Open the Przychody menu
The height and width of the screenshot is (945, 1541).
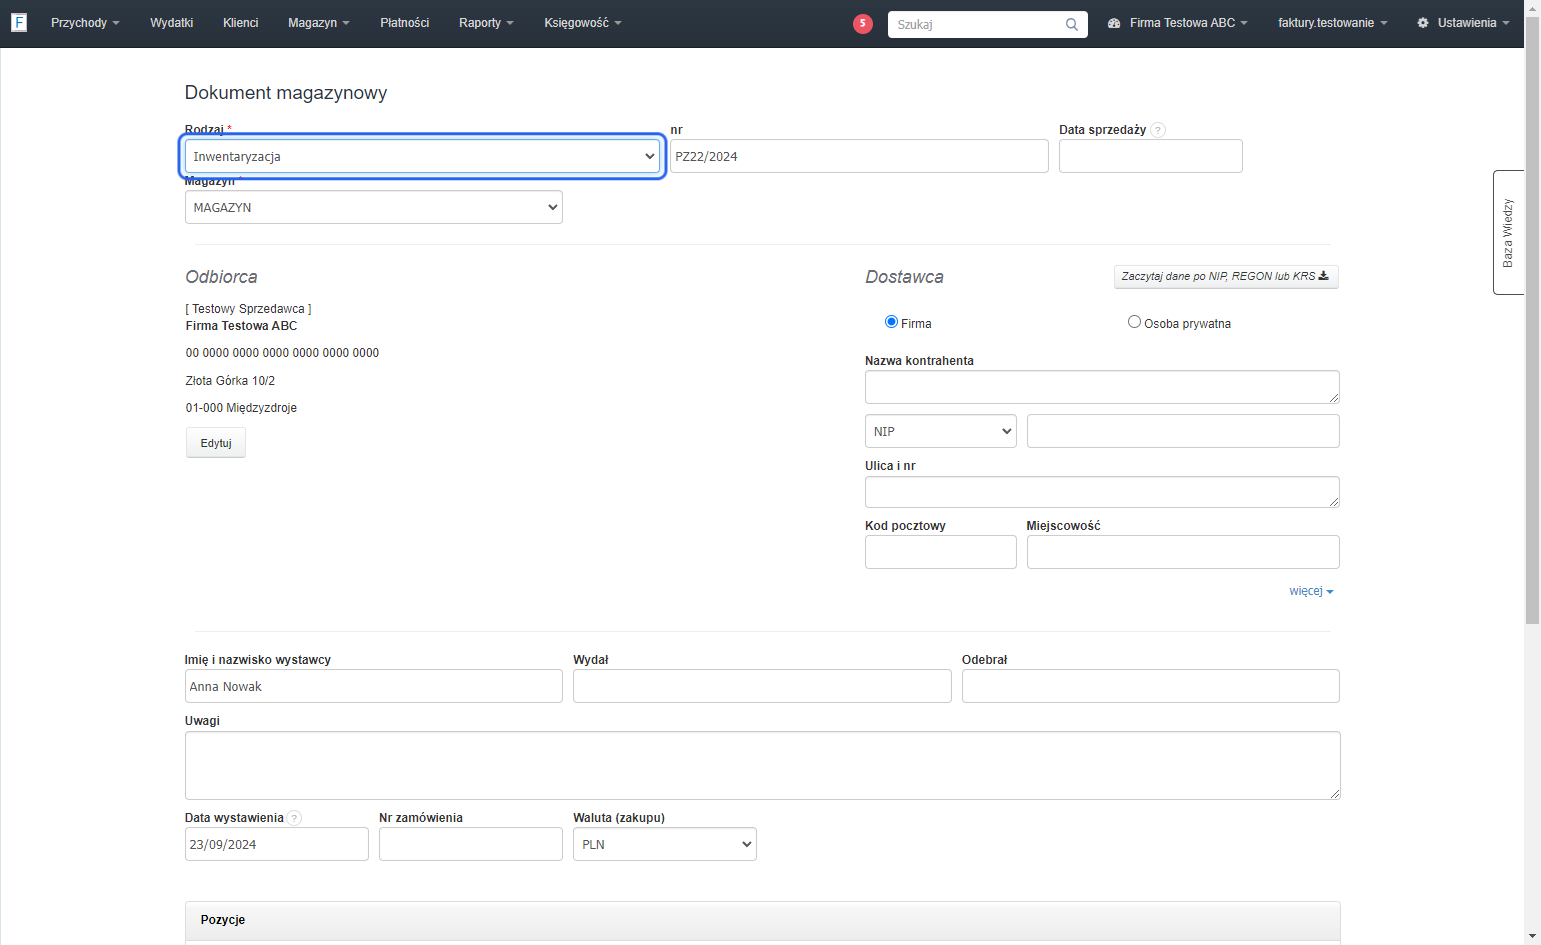[85, 23]
